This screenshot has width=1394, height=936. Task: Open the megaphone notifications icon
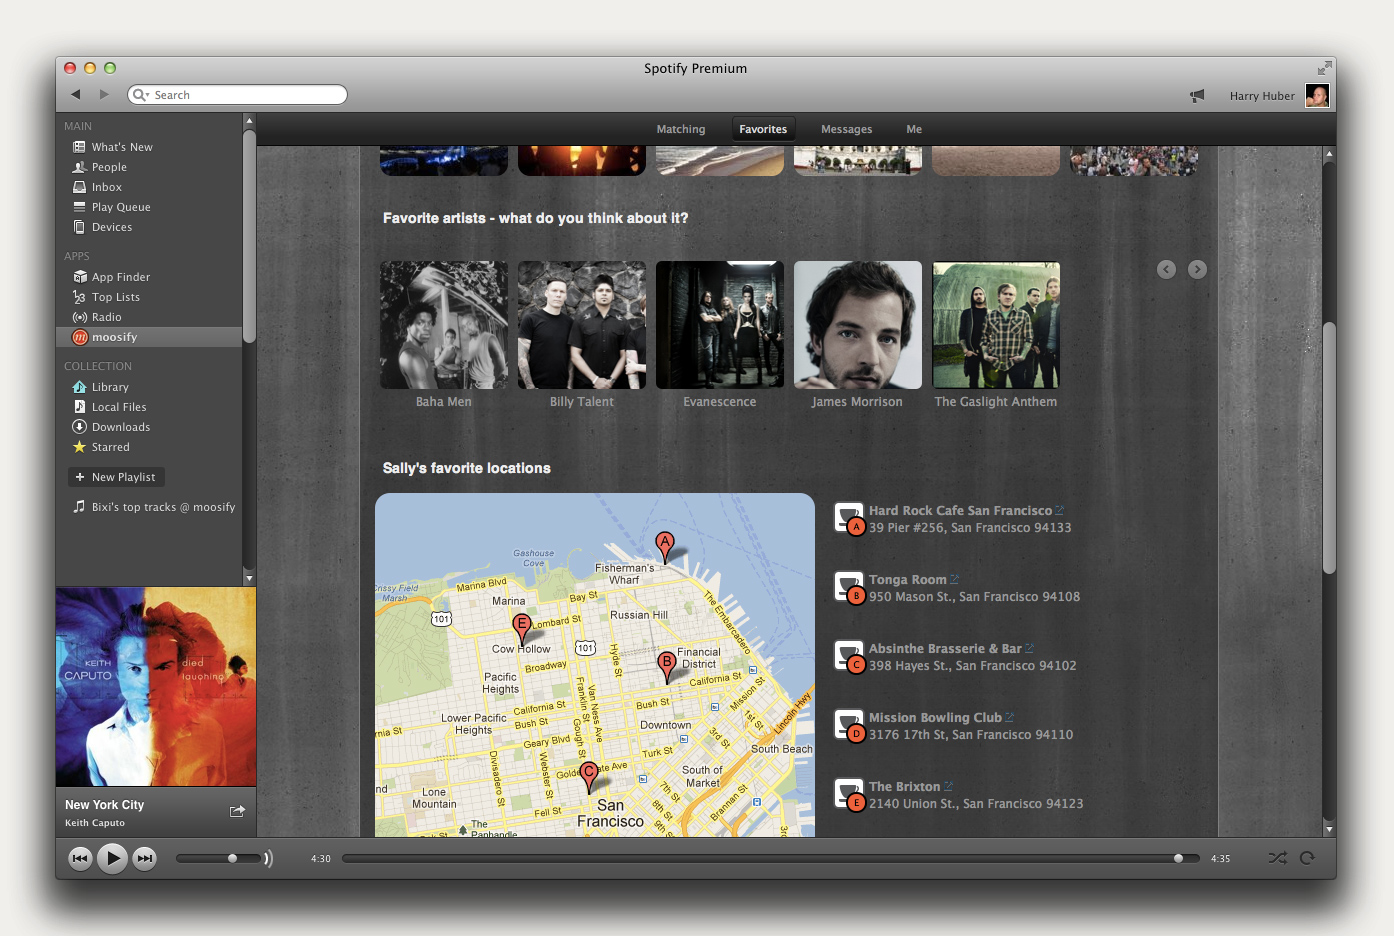1197,96
